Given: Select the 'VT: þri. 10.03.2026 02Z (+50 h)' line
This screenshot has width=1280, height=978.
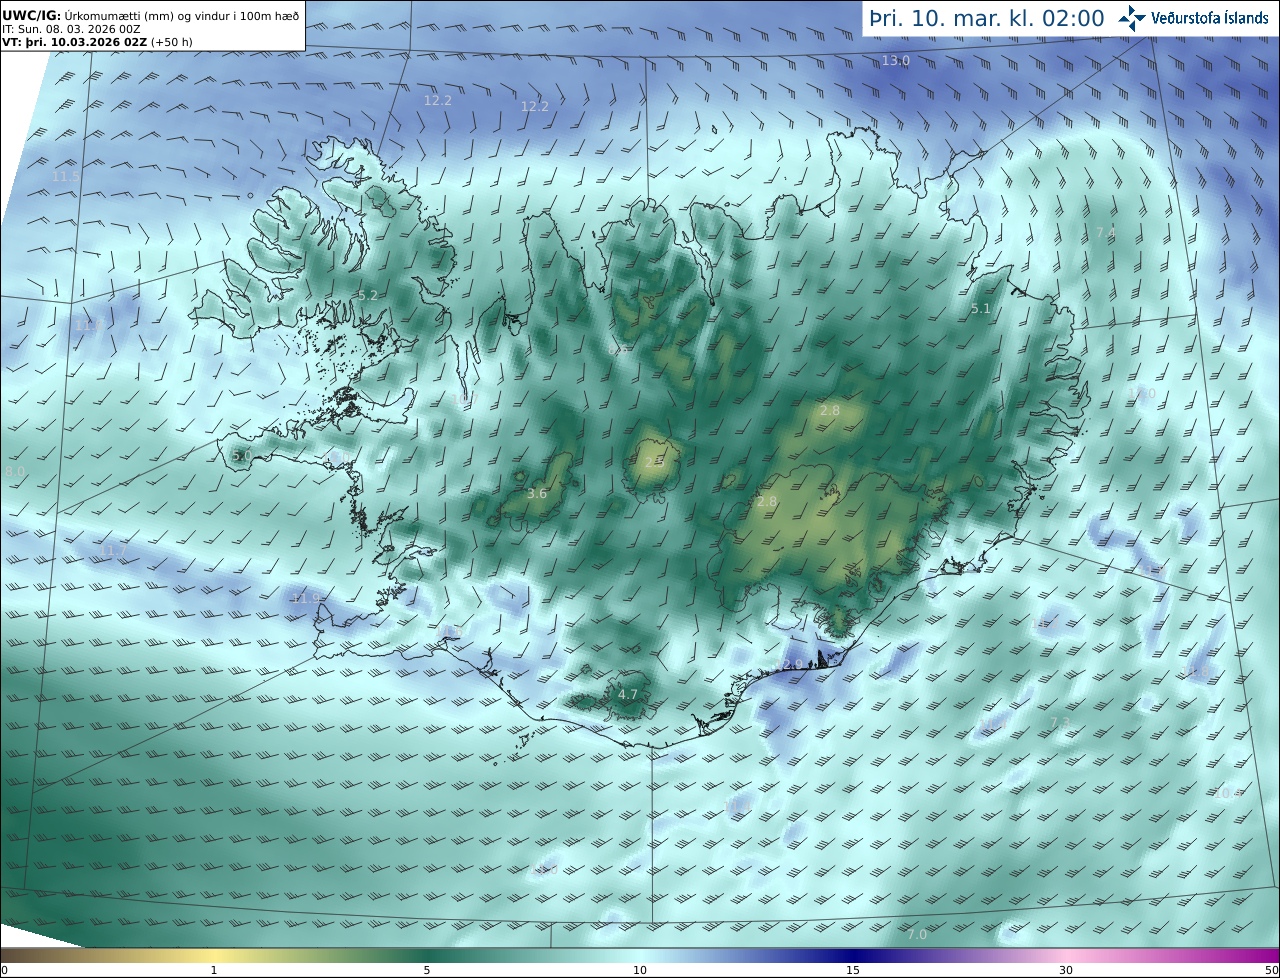Looking at the screenshot, I should click(97, 42).
